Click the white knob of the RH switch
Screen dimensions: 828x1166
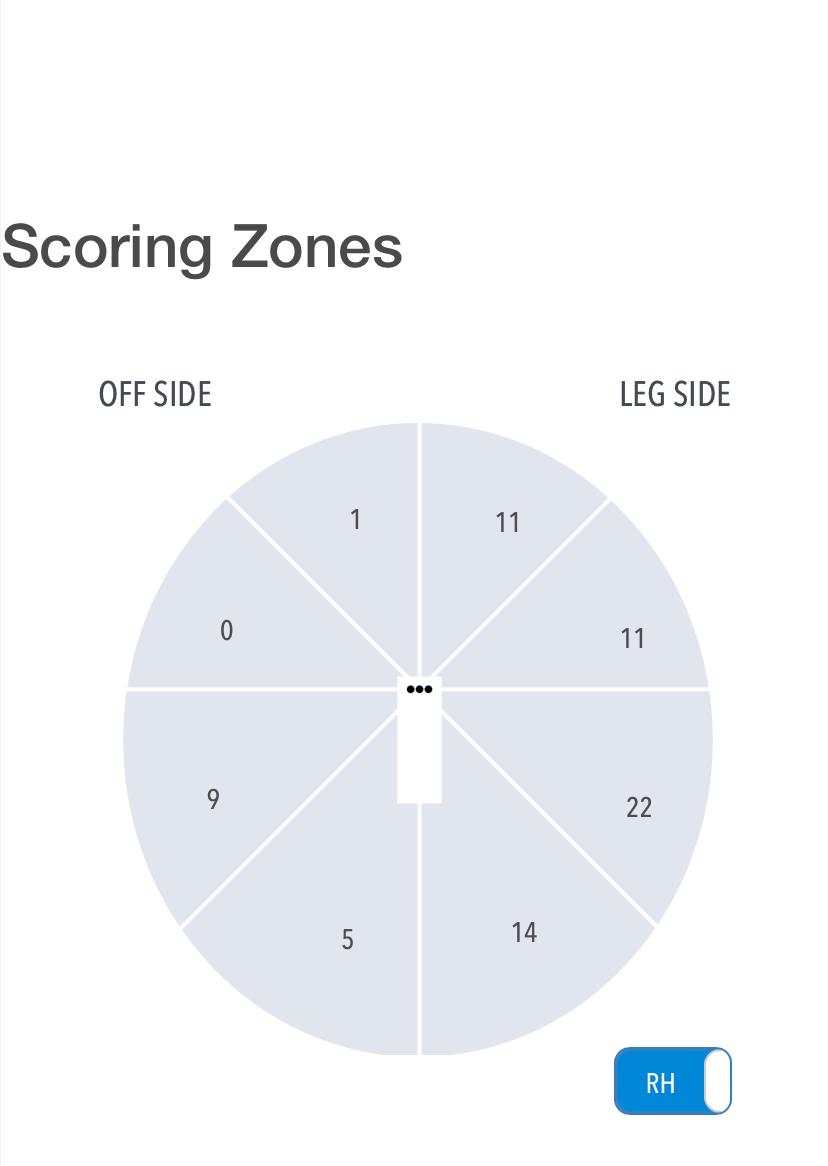click(717, 1081)
